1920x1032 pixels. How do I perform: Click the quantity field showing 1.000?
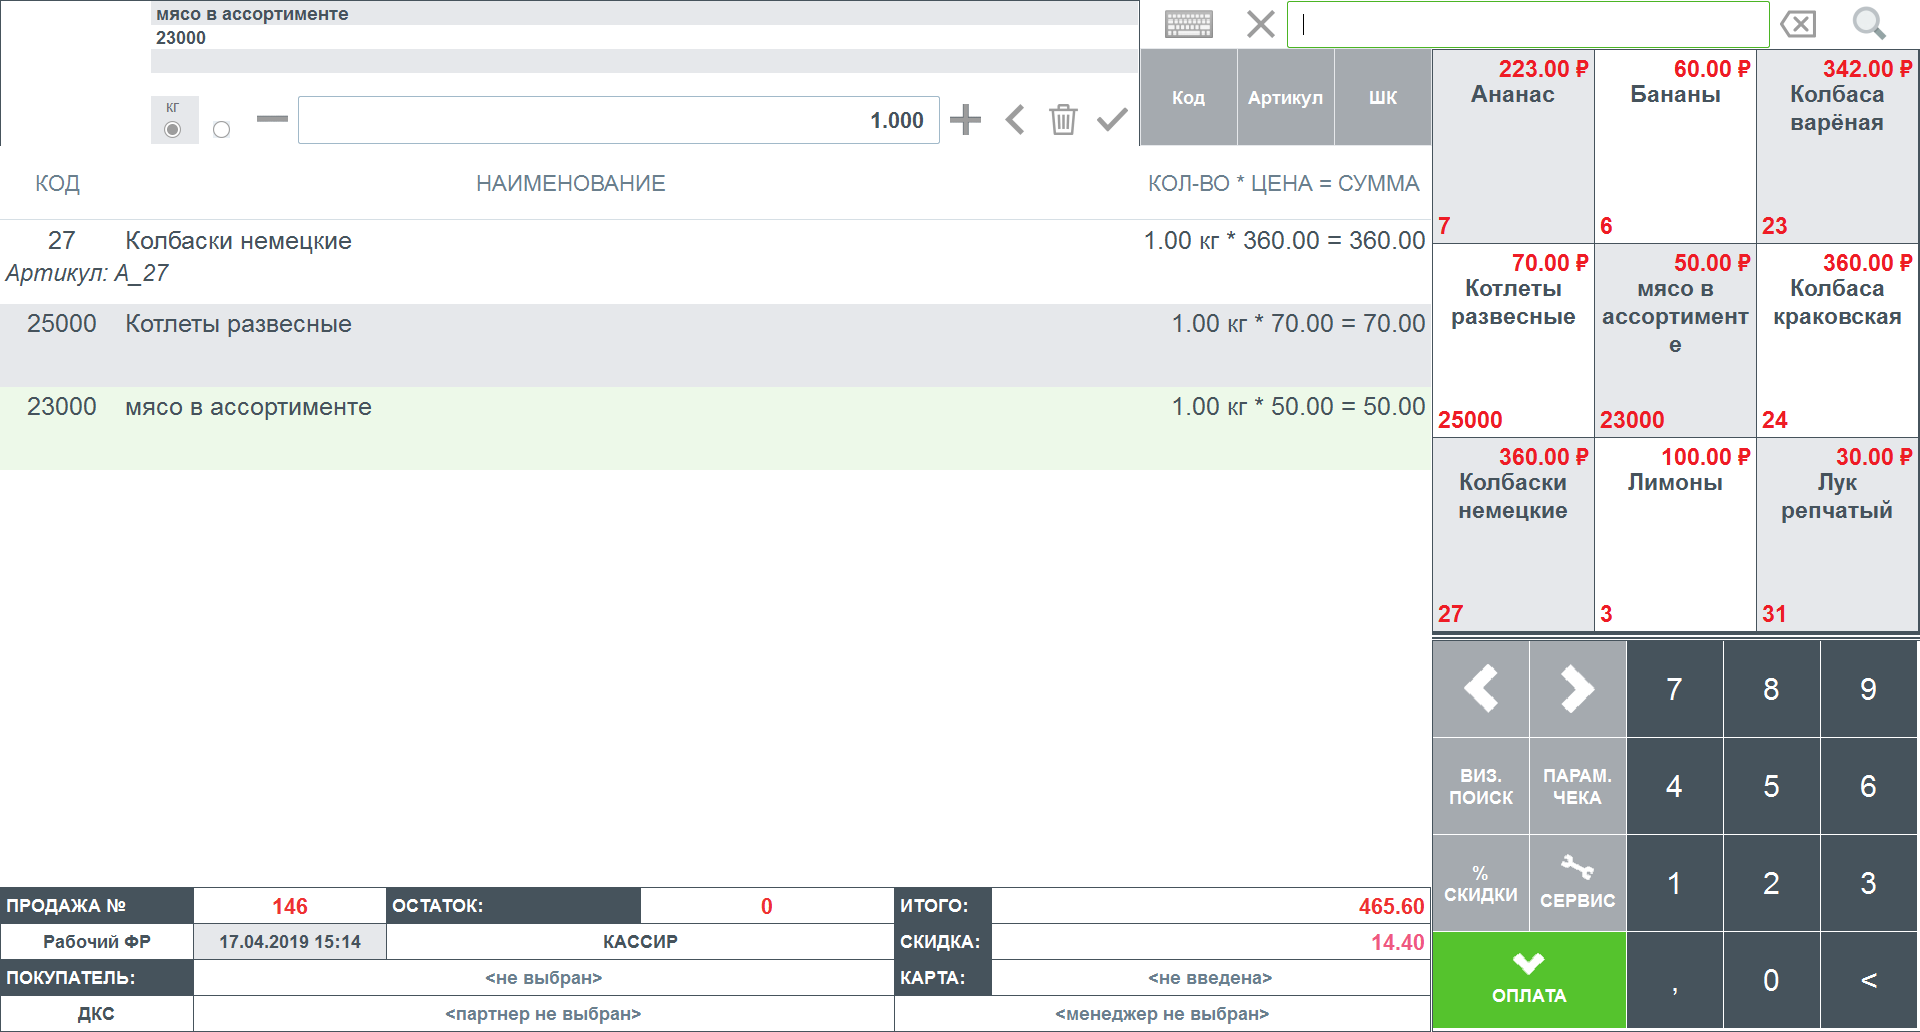click(618, 120)
